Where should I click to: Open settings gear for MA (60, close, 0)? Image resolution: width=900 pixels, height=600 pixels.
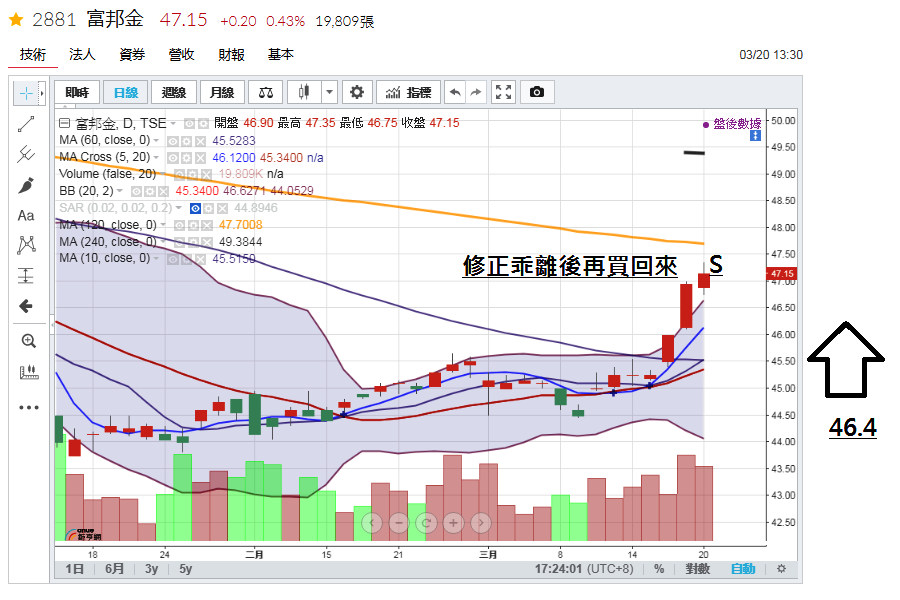[187, 141]
